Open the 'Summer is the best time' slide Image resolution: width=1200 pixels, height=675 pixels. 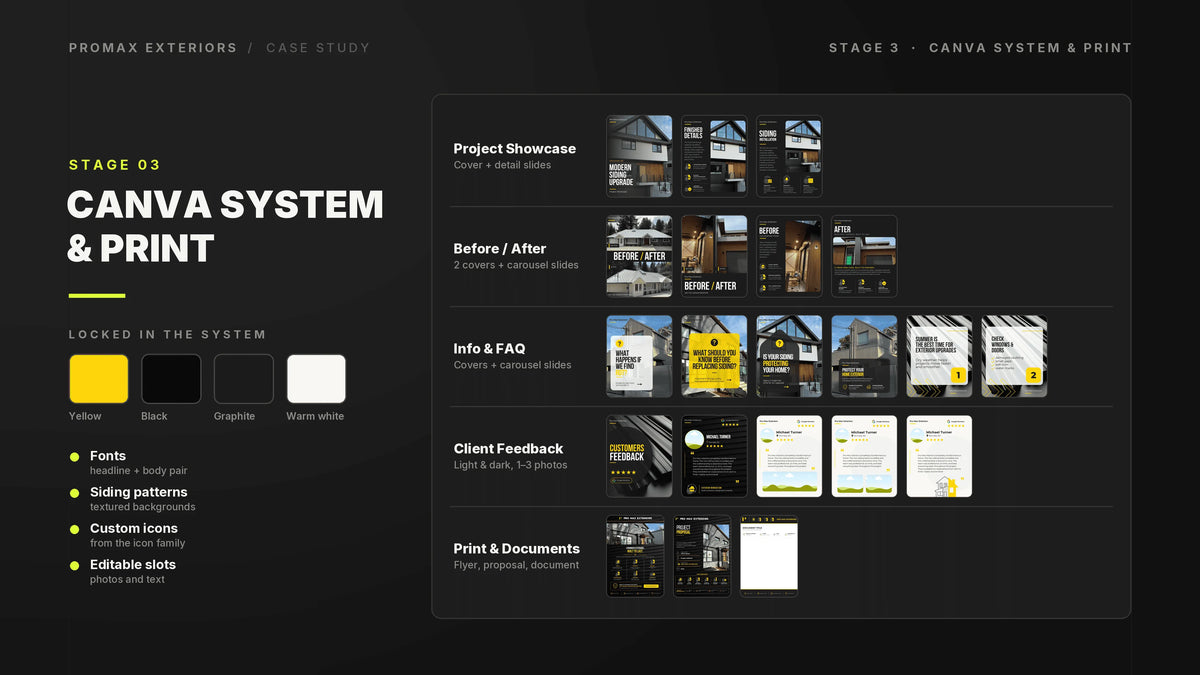pos(939,356)
